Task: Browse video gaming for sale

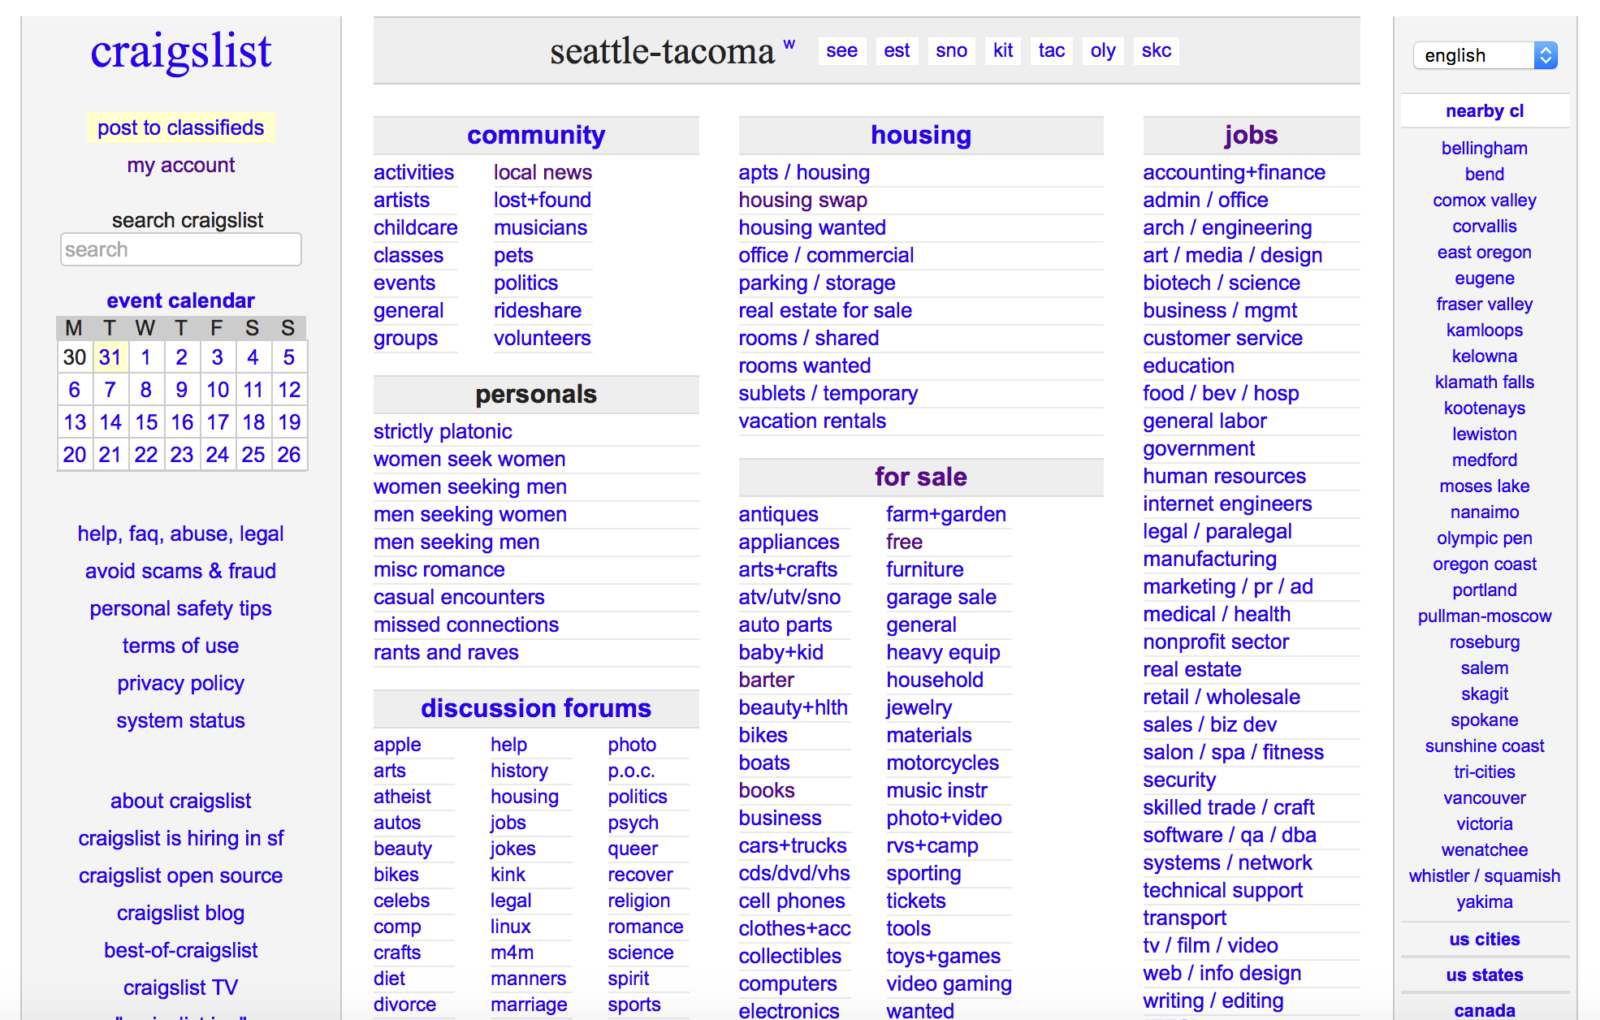Action: click(x=949, y=984)
